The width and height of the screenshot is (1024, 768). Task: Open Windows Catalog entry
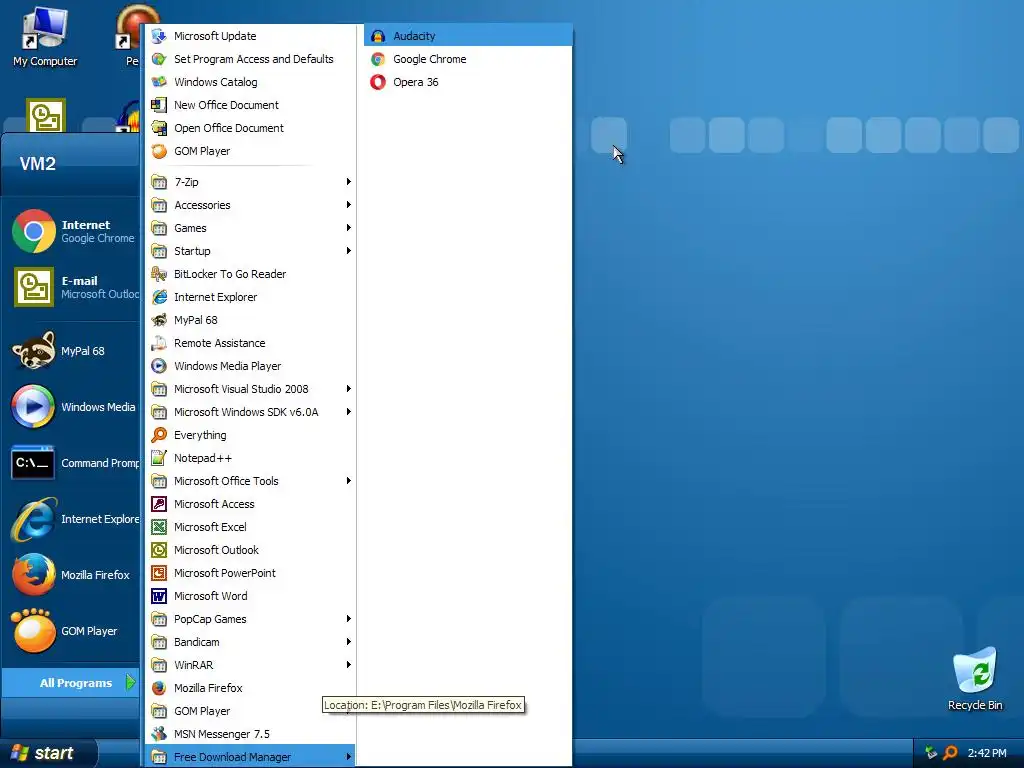(x=251, y=82)
